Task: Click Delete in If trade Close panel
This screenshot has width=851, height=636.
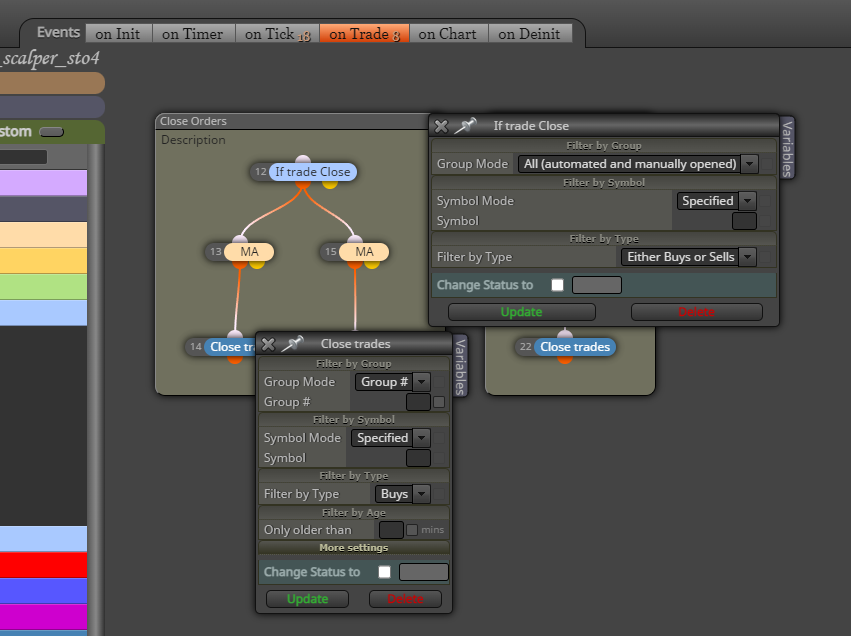Action: (697, 312)
